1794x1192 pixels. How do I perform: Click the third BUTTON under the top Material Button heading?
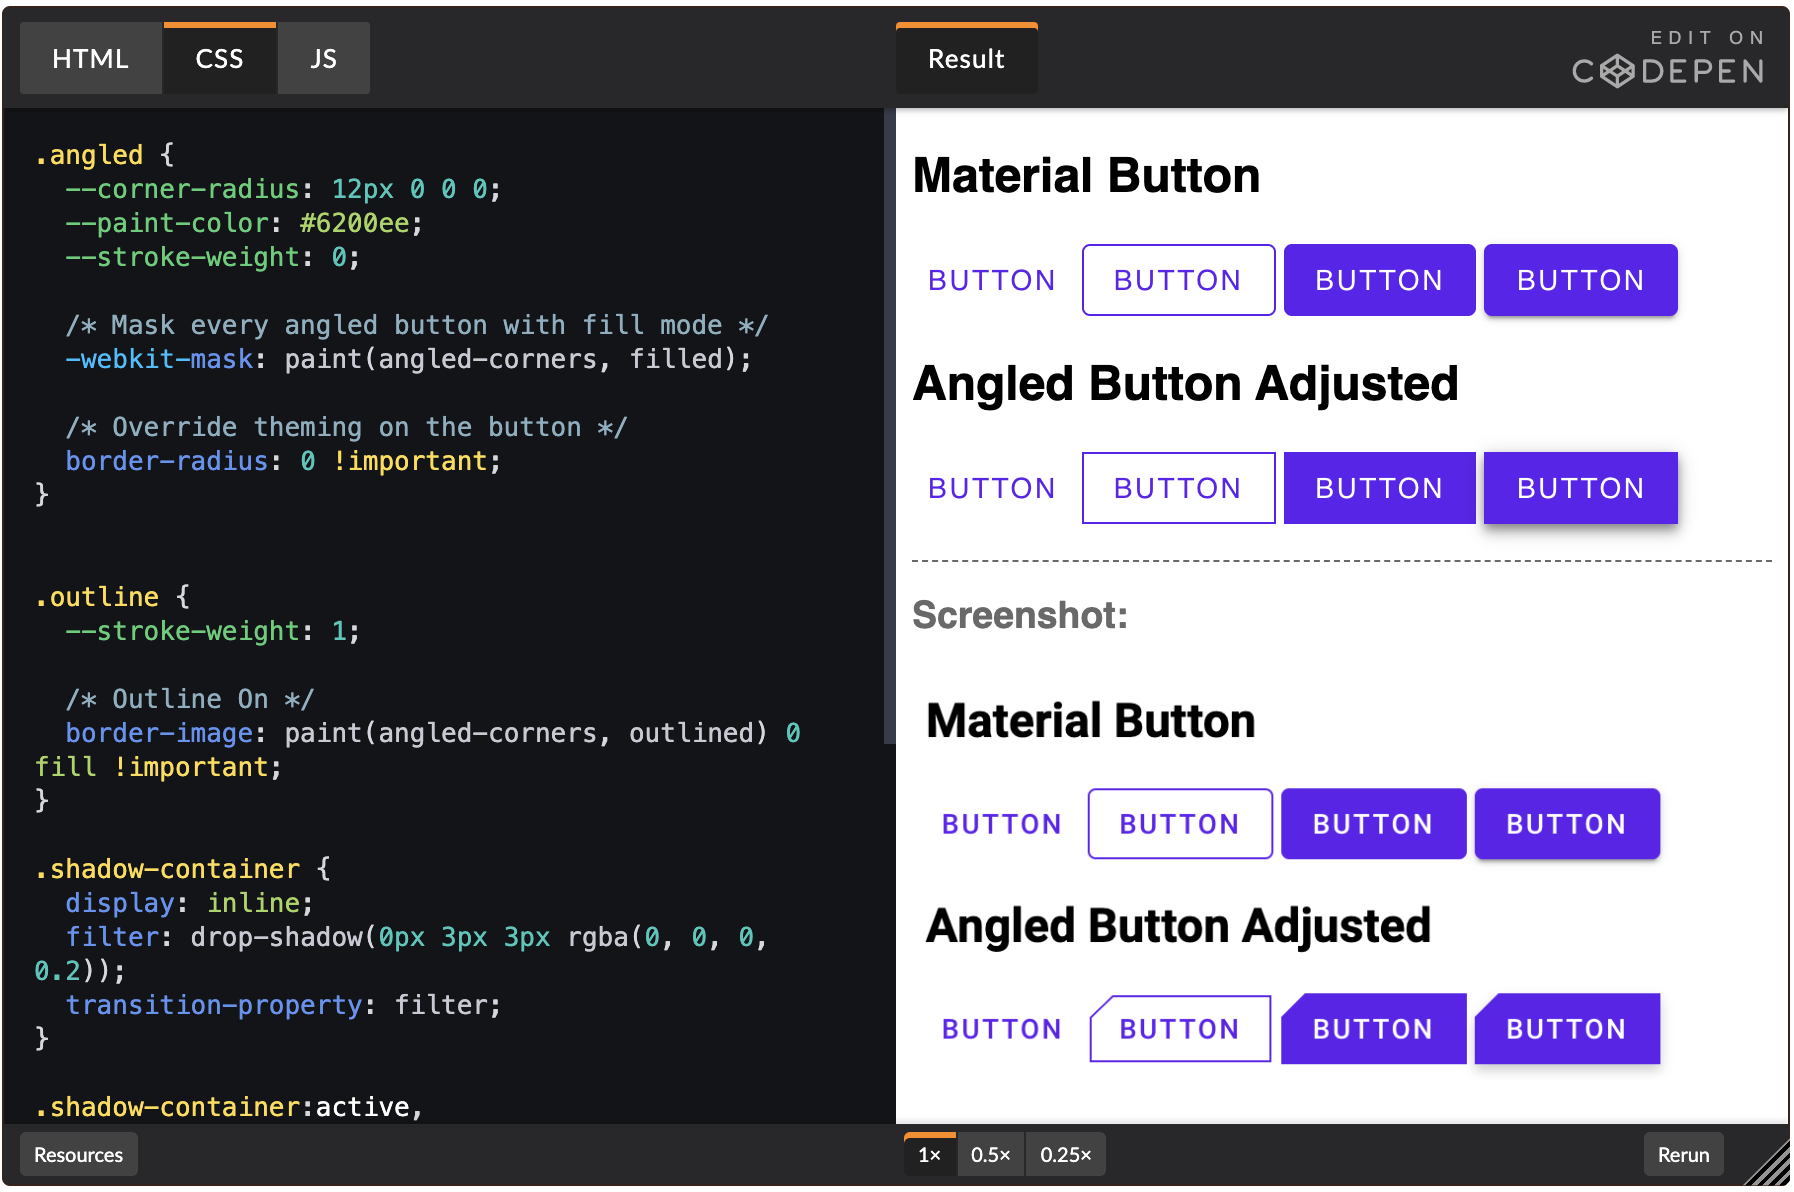1379,281
